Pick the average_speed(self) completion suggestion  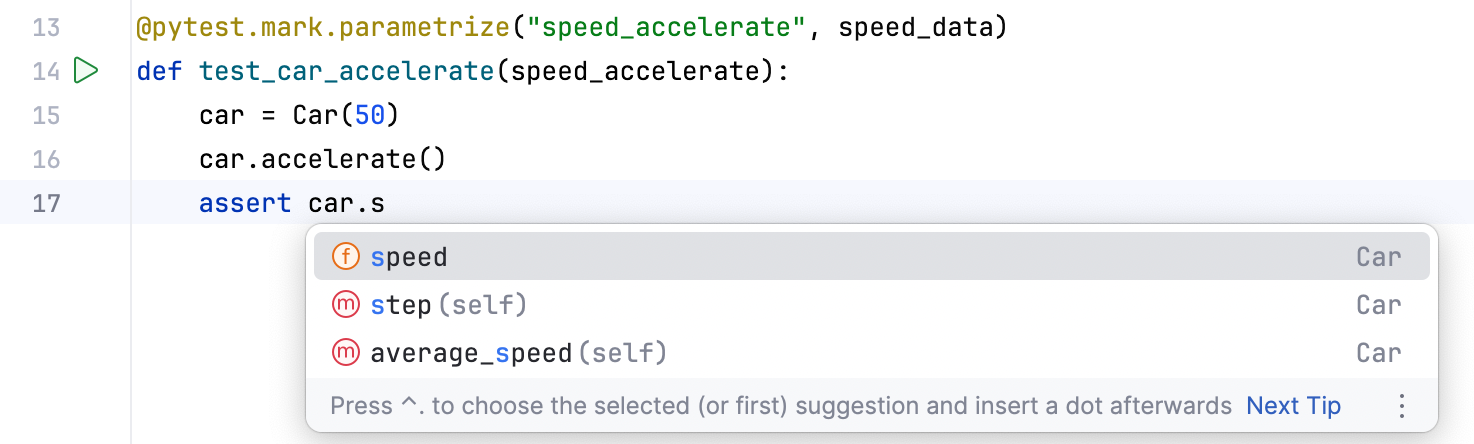coord(518,352)
